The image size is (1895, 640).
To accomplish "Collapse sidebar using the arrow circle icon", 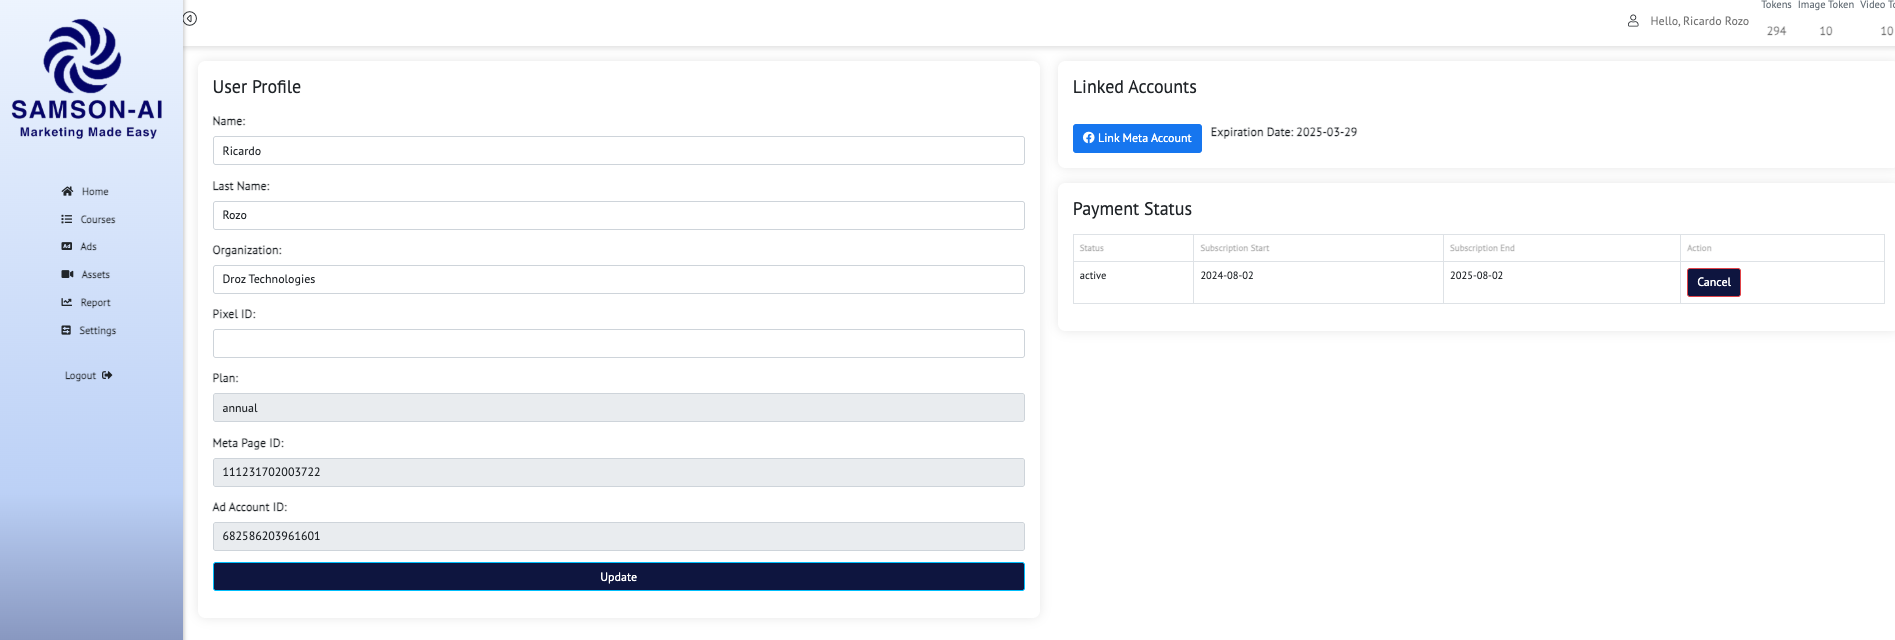I will 190,19.
